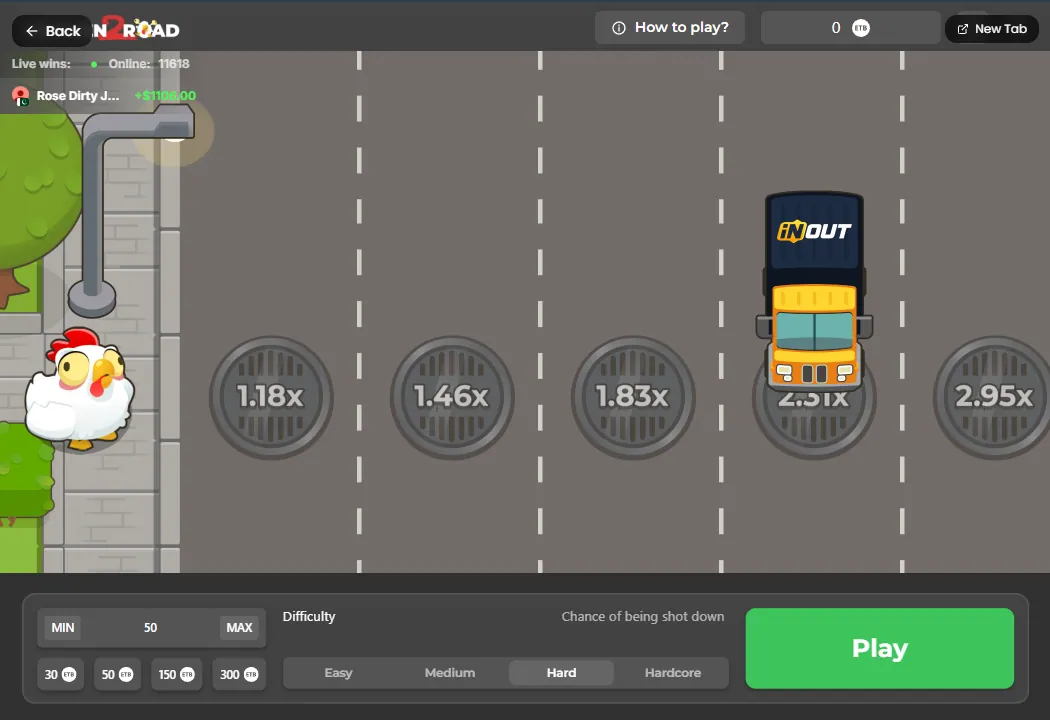This screenshot has width=1050, height=720.
Task: Click the Online: 11618 counter
Action: (149, 64)
